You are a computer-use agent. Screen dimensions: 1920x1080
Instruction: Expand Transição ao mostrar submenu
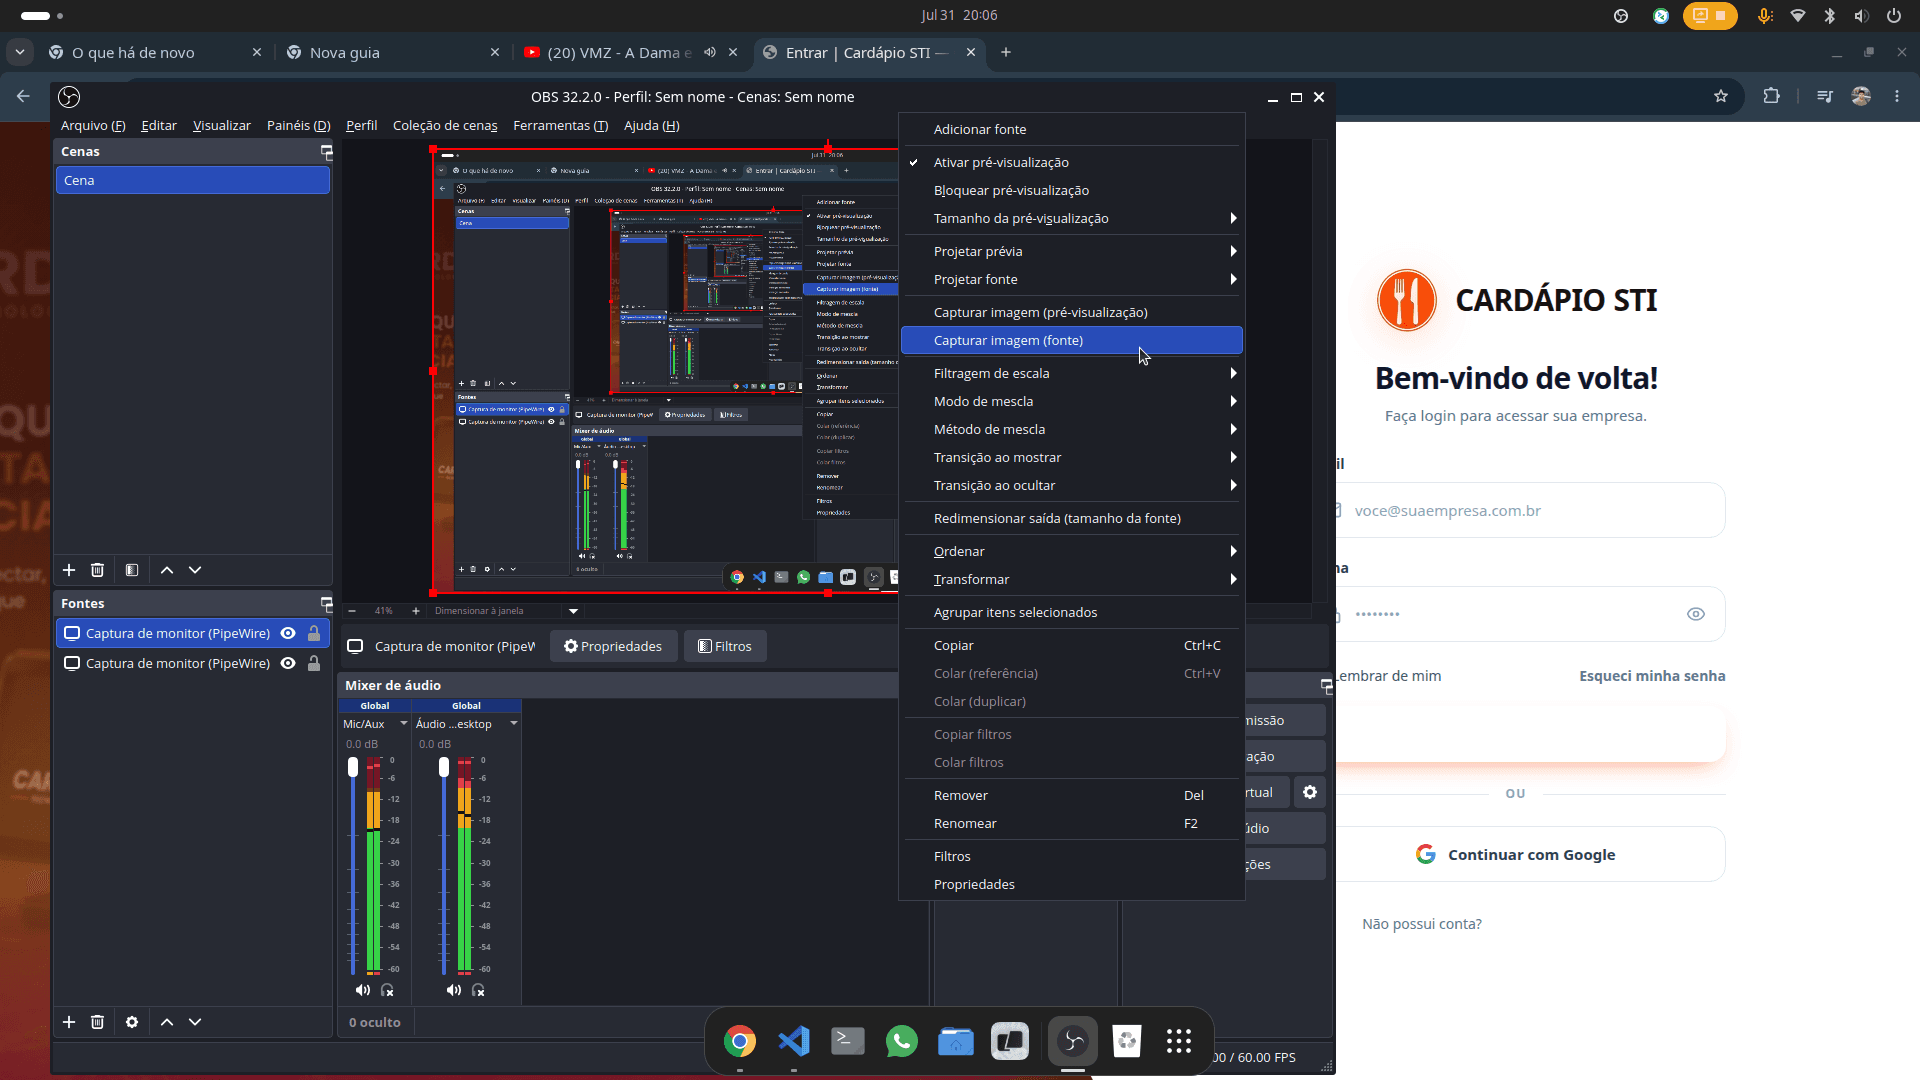pos(1072,457)
